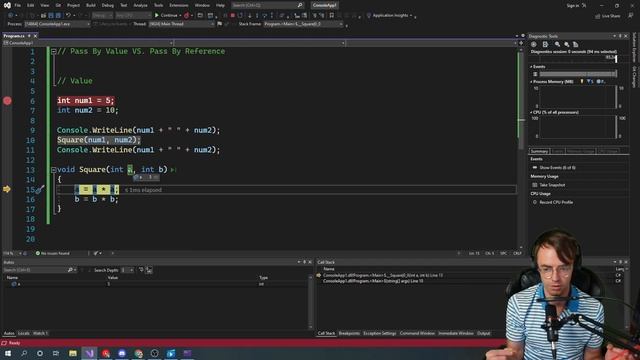Switch to the Immediate Window tab
Image resolution: width=640 pixels, height=360 pixels.
(456, 333)
